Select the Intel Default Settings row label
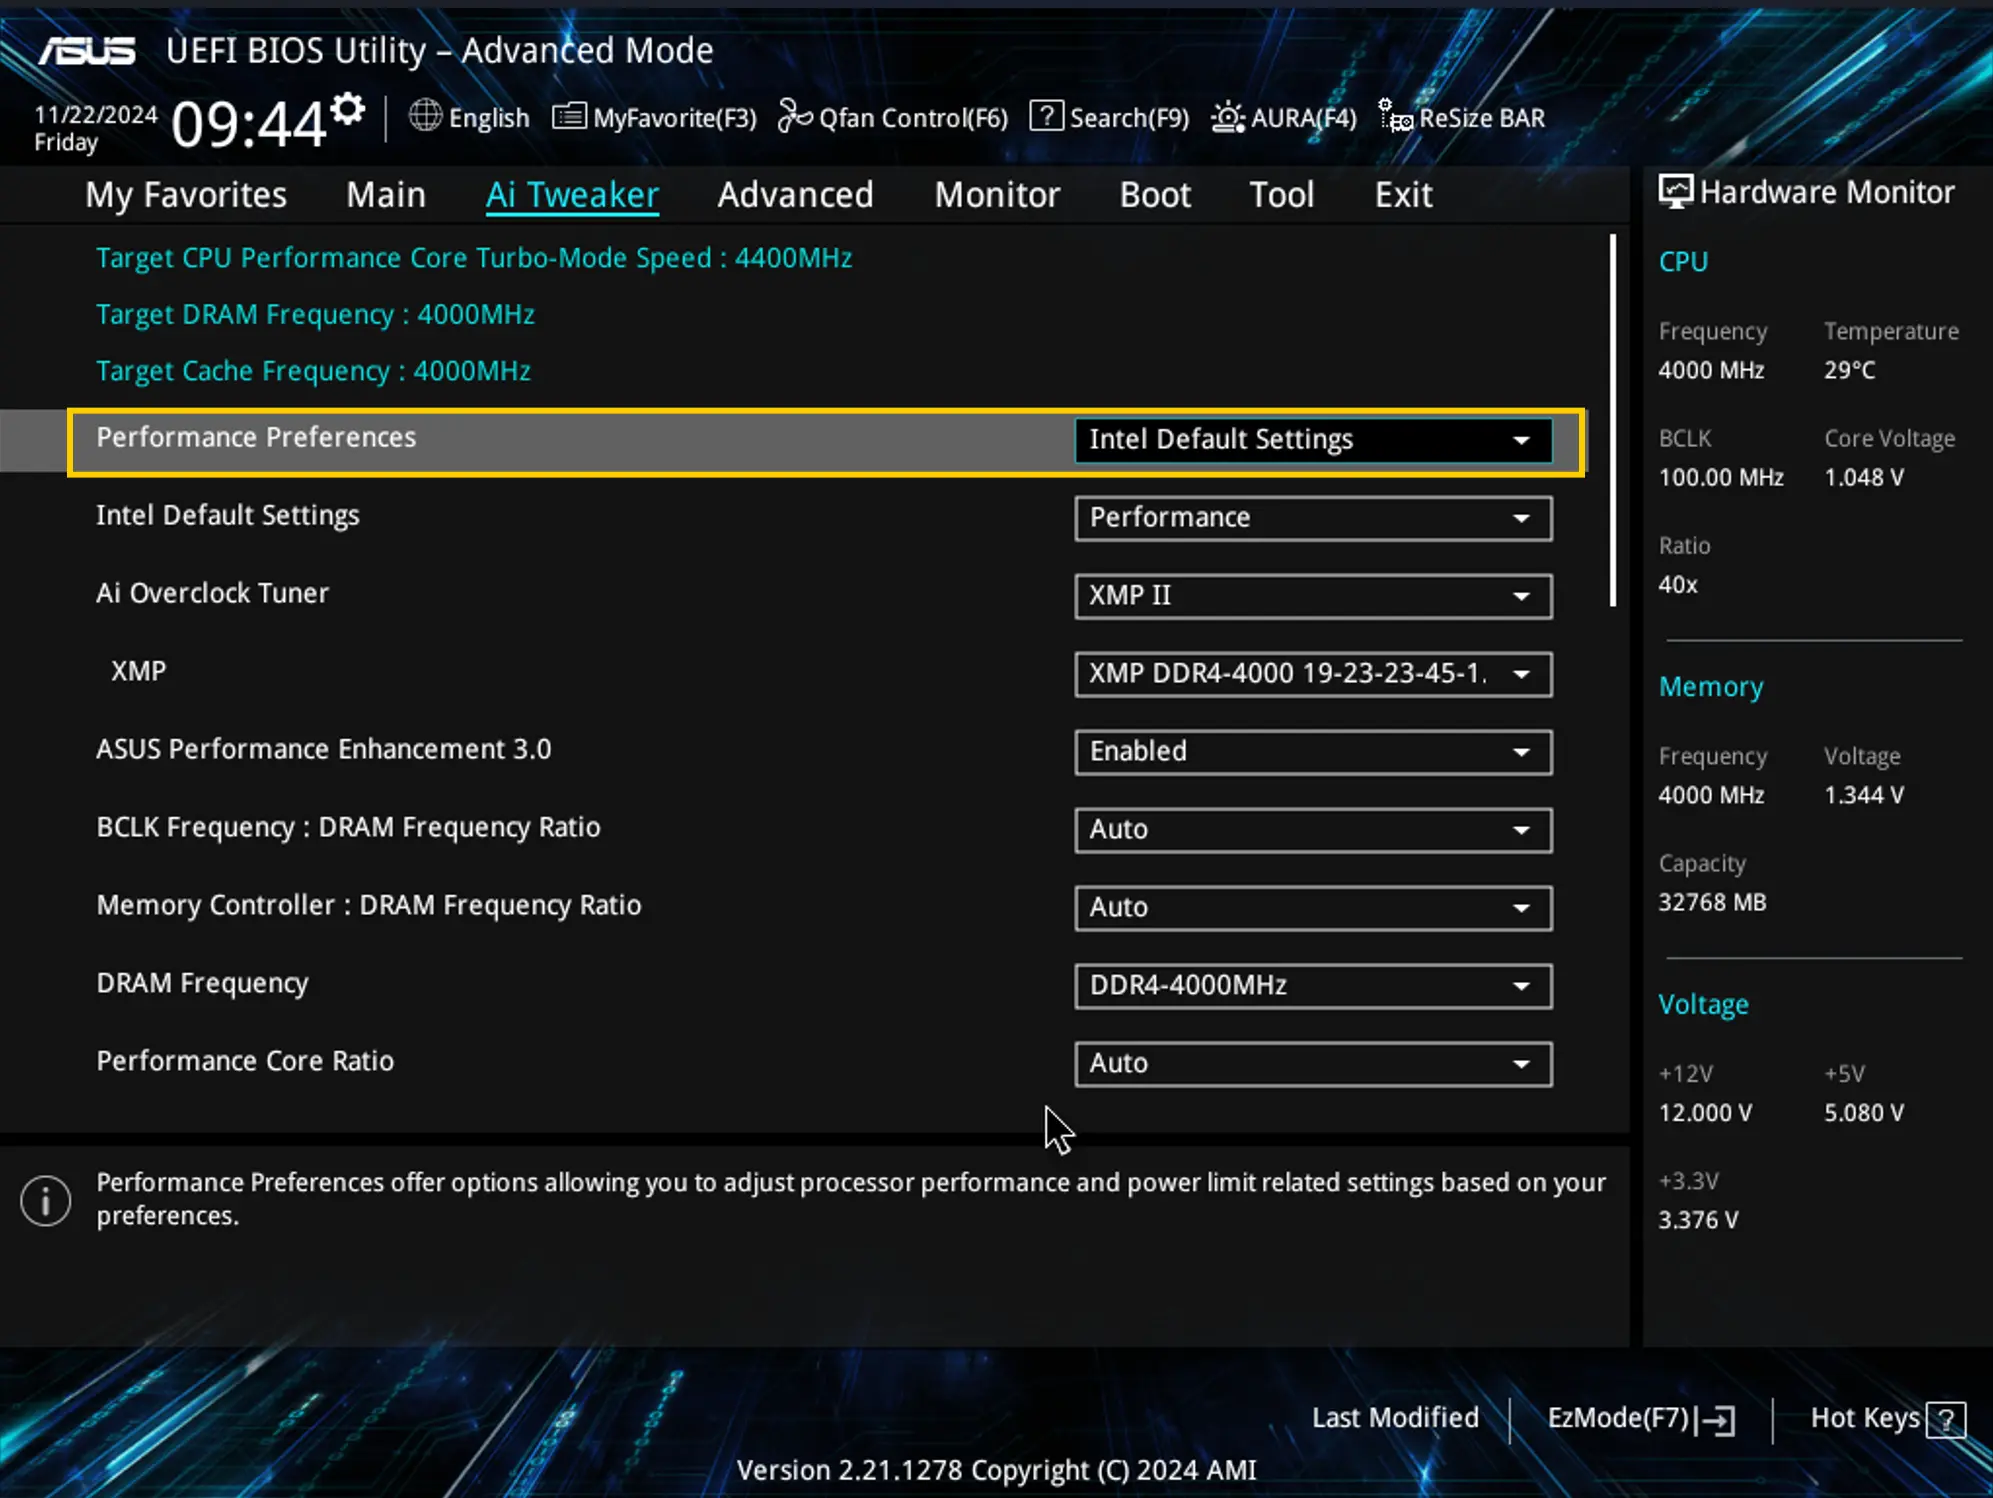Image resolution: width=1993 pixels, height=1498 pixels. (x=228, y=515)
